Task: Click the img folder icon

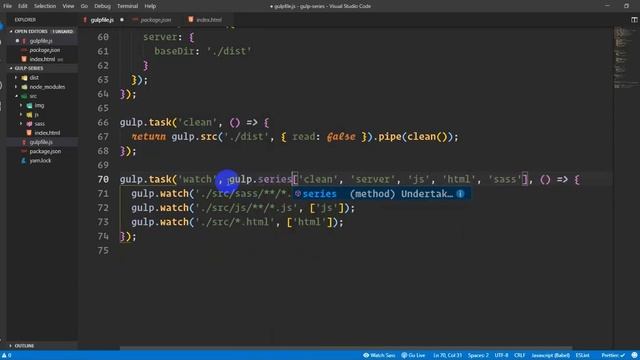Action: click(29, 105)
